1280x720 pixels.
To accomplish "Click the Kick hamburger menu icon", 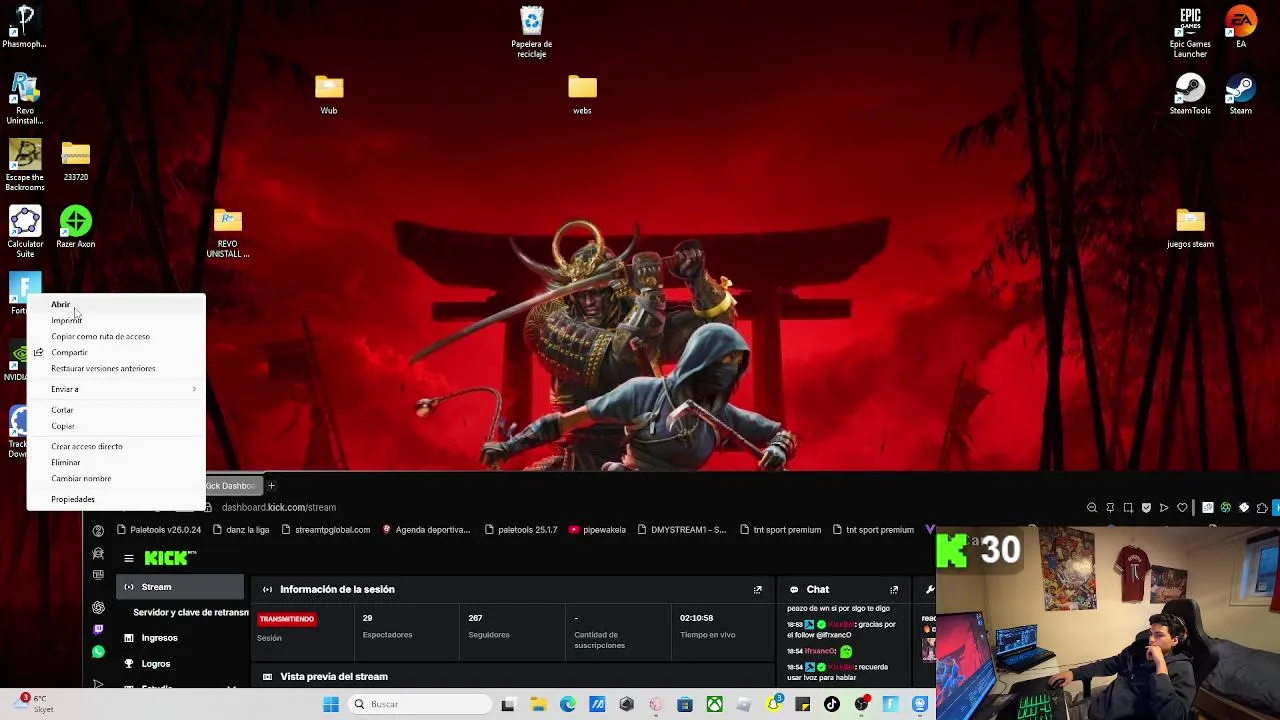I will tap(129, 559).
